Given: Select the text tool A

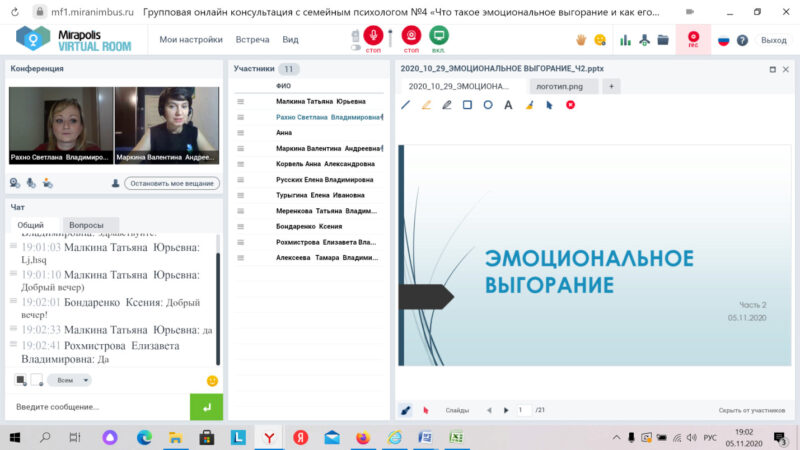Looking at the screenshot, I should 508,105.
